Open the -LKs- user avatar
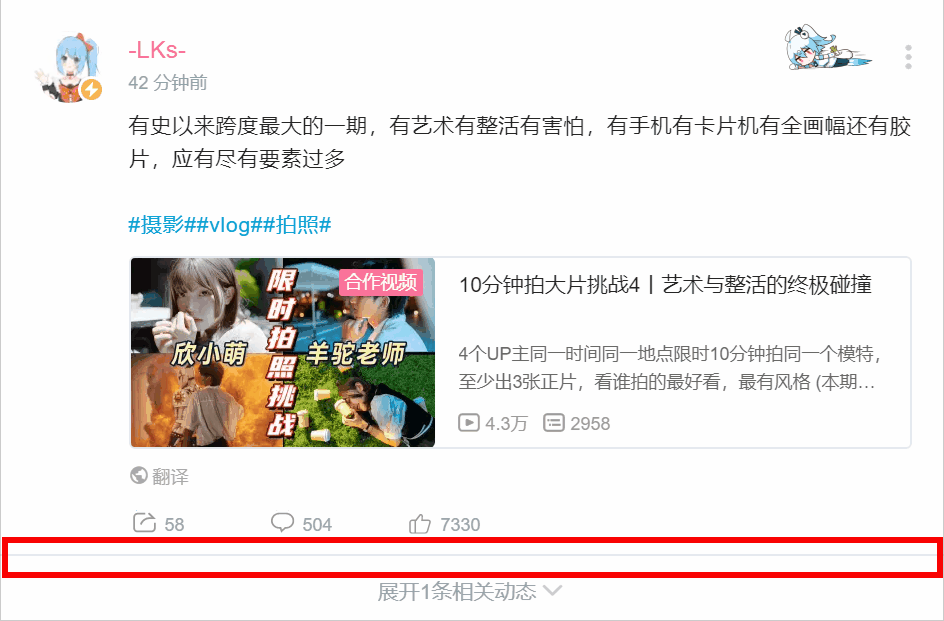This screenshot has width=944, height=621. [68, 68]
